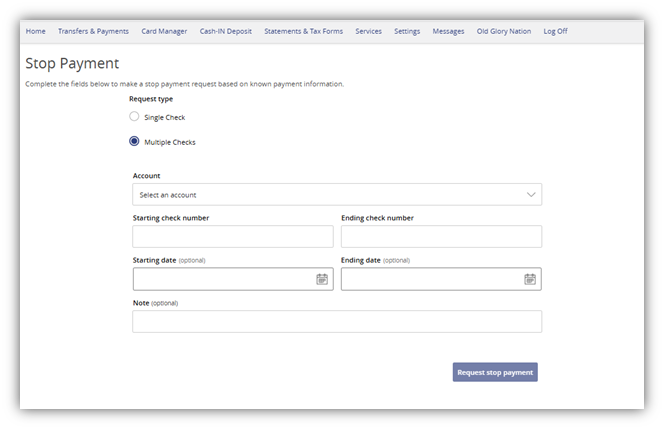
Task: Click the Account dropdown chevron arrow
Action: click(531, 195)
